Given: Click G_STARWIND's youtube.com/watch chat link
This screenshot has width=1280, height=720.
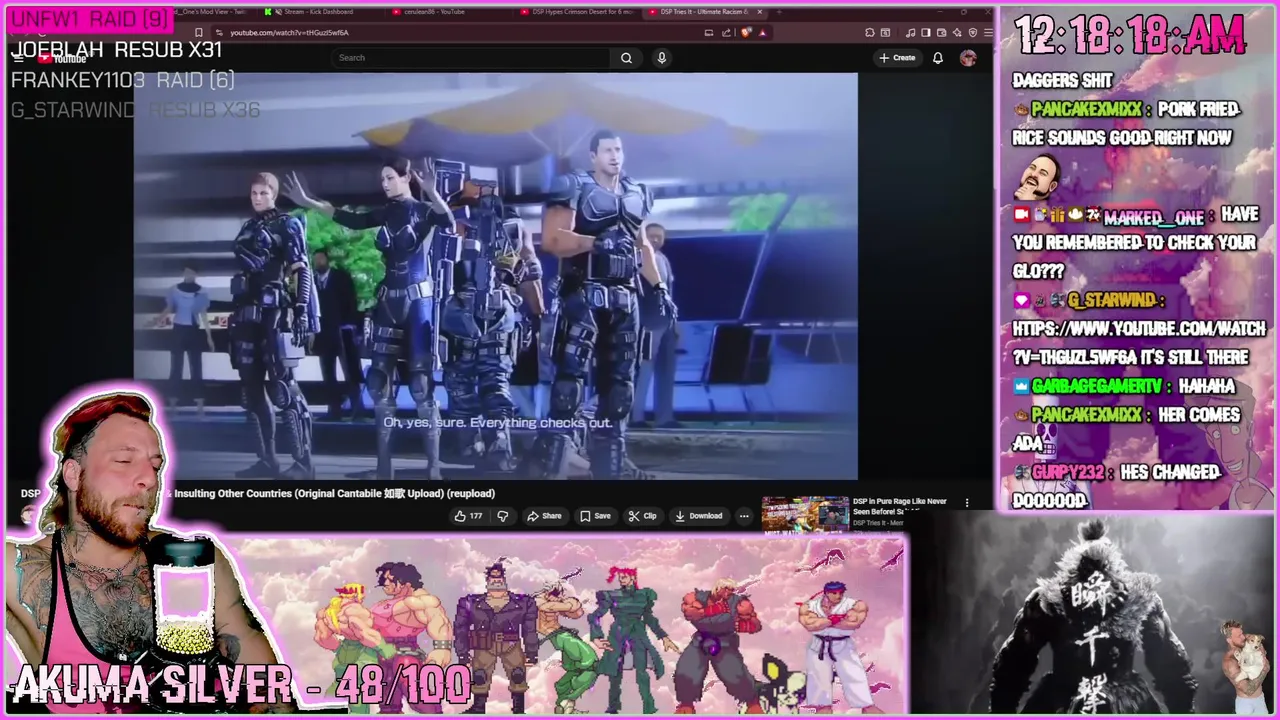Looking at the screenshot, I should click(1139, 343).
